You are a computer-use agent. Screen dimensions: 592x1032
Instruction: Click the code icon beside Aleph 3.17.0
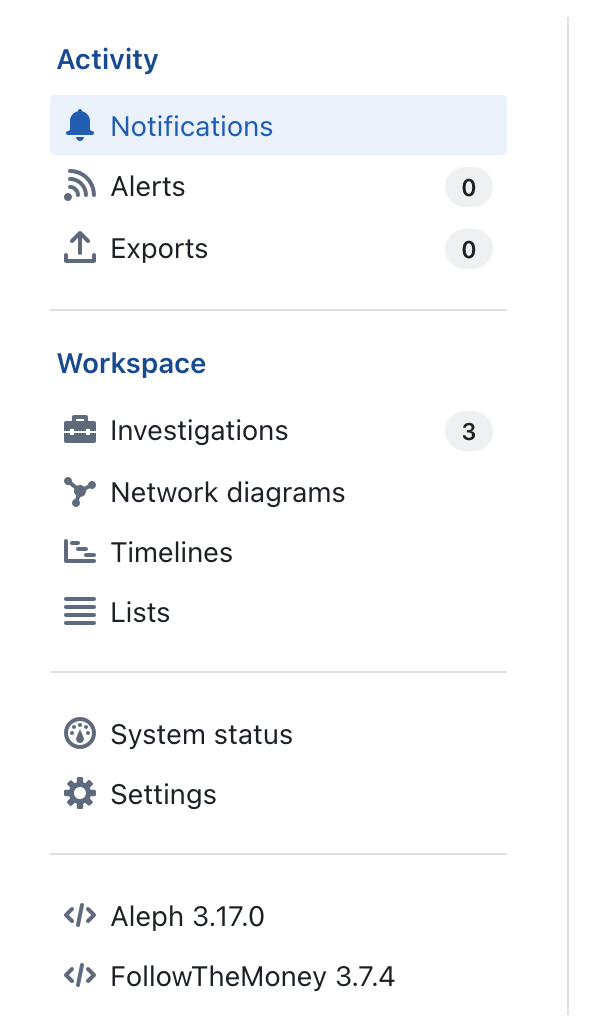80,916
